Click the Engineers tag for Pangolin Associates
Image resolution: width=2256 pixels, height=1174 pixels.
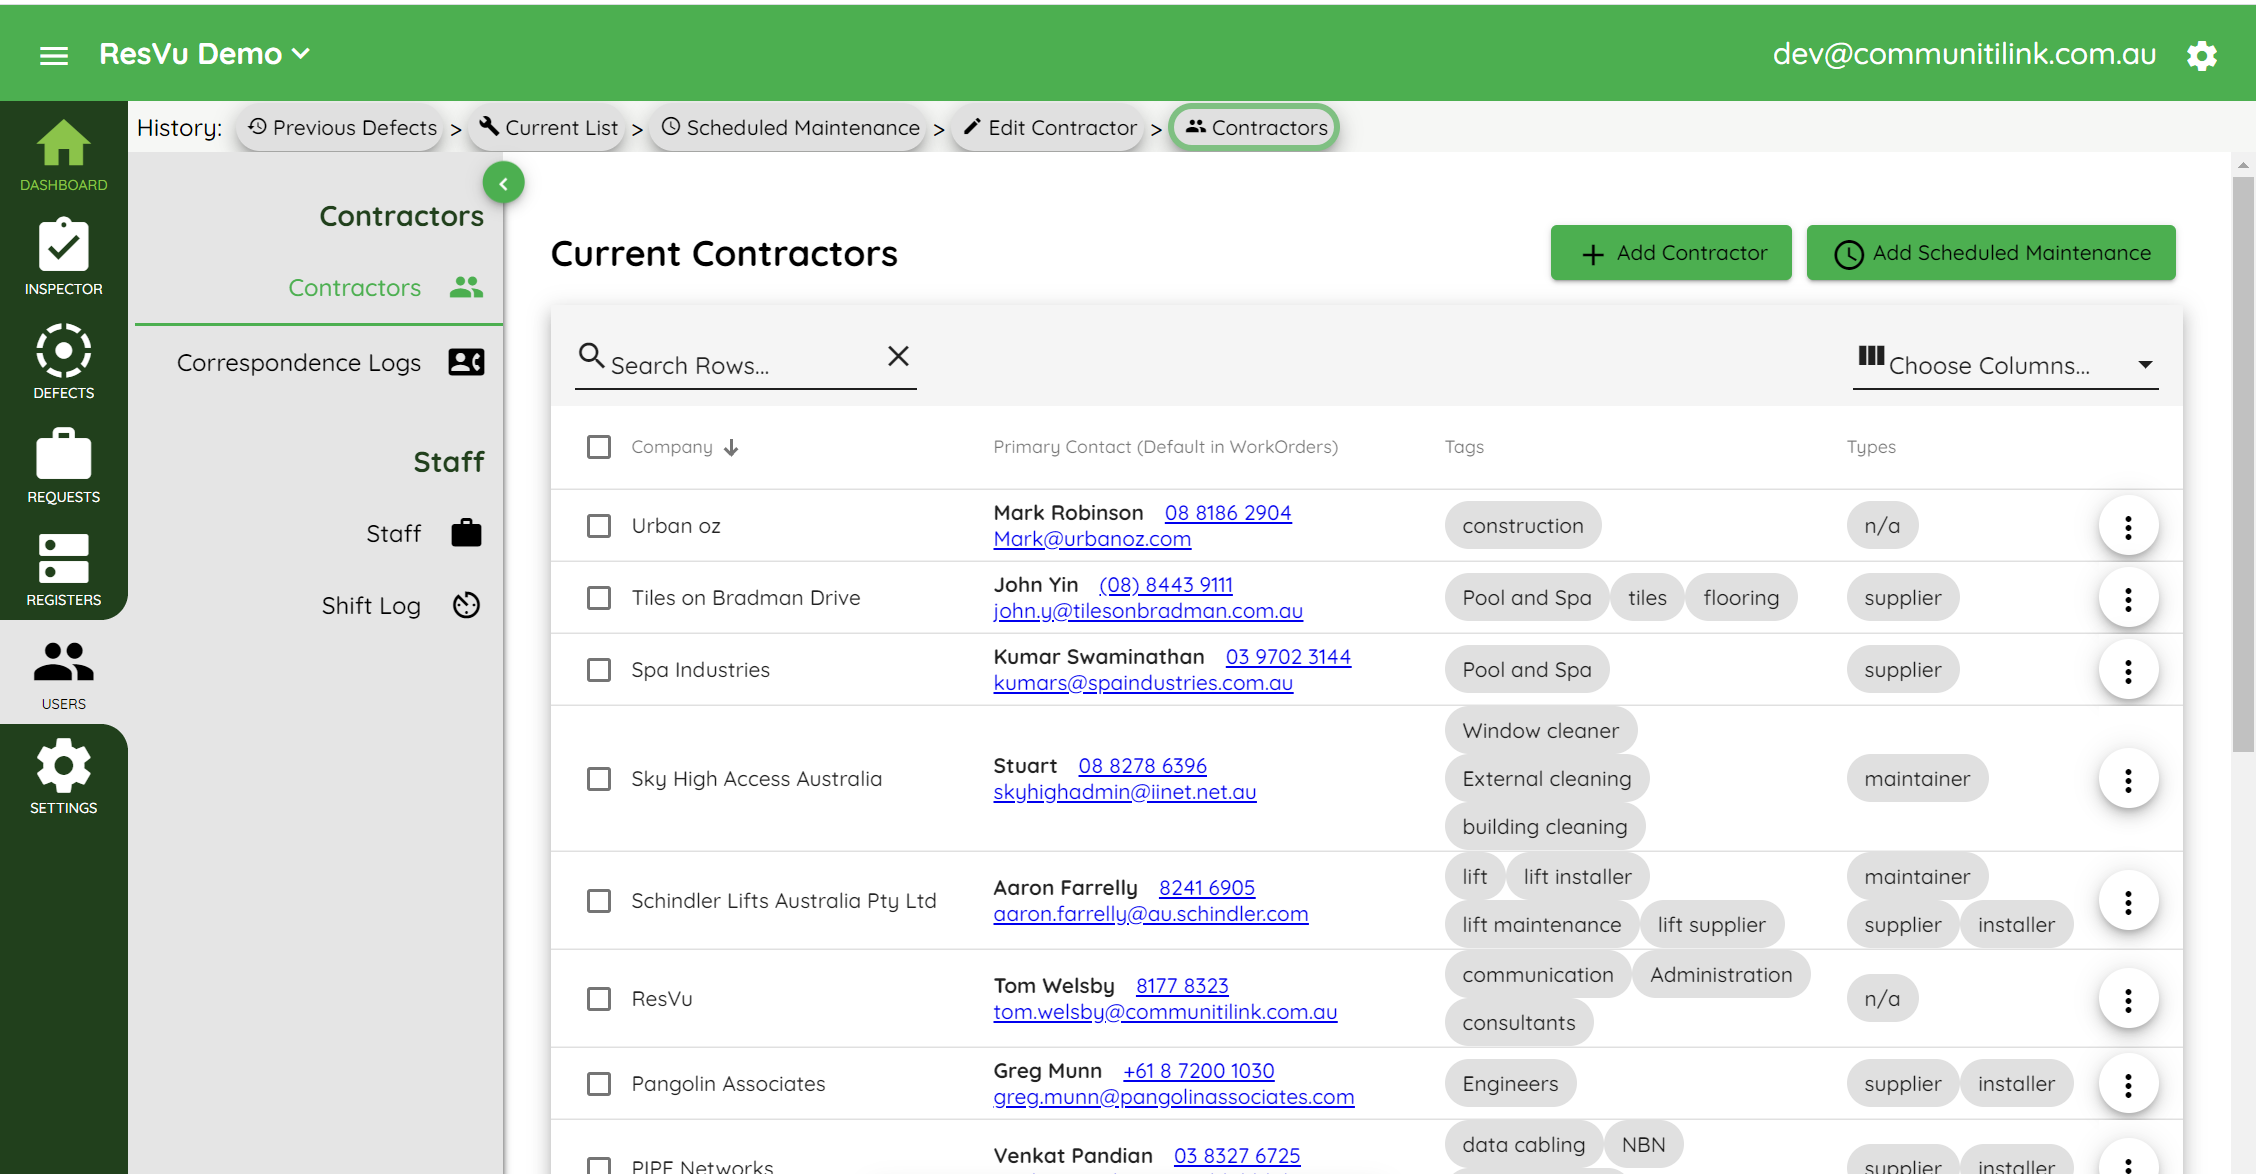pos(1510,1084)
